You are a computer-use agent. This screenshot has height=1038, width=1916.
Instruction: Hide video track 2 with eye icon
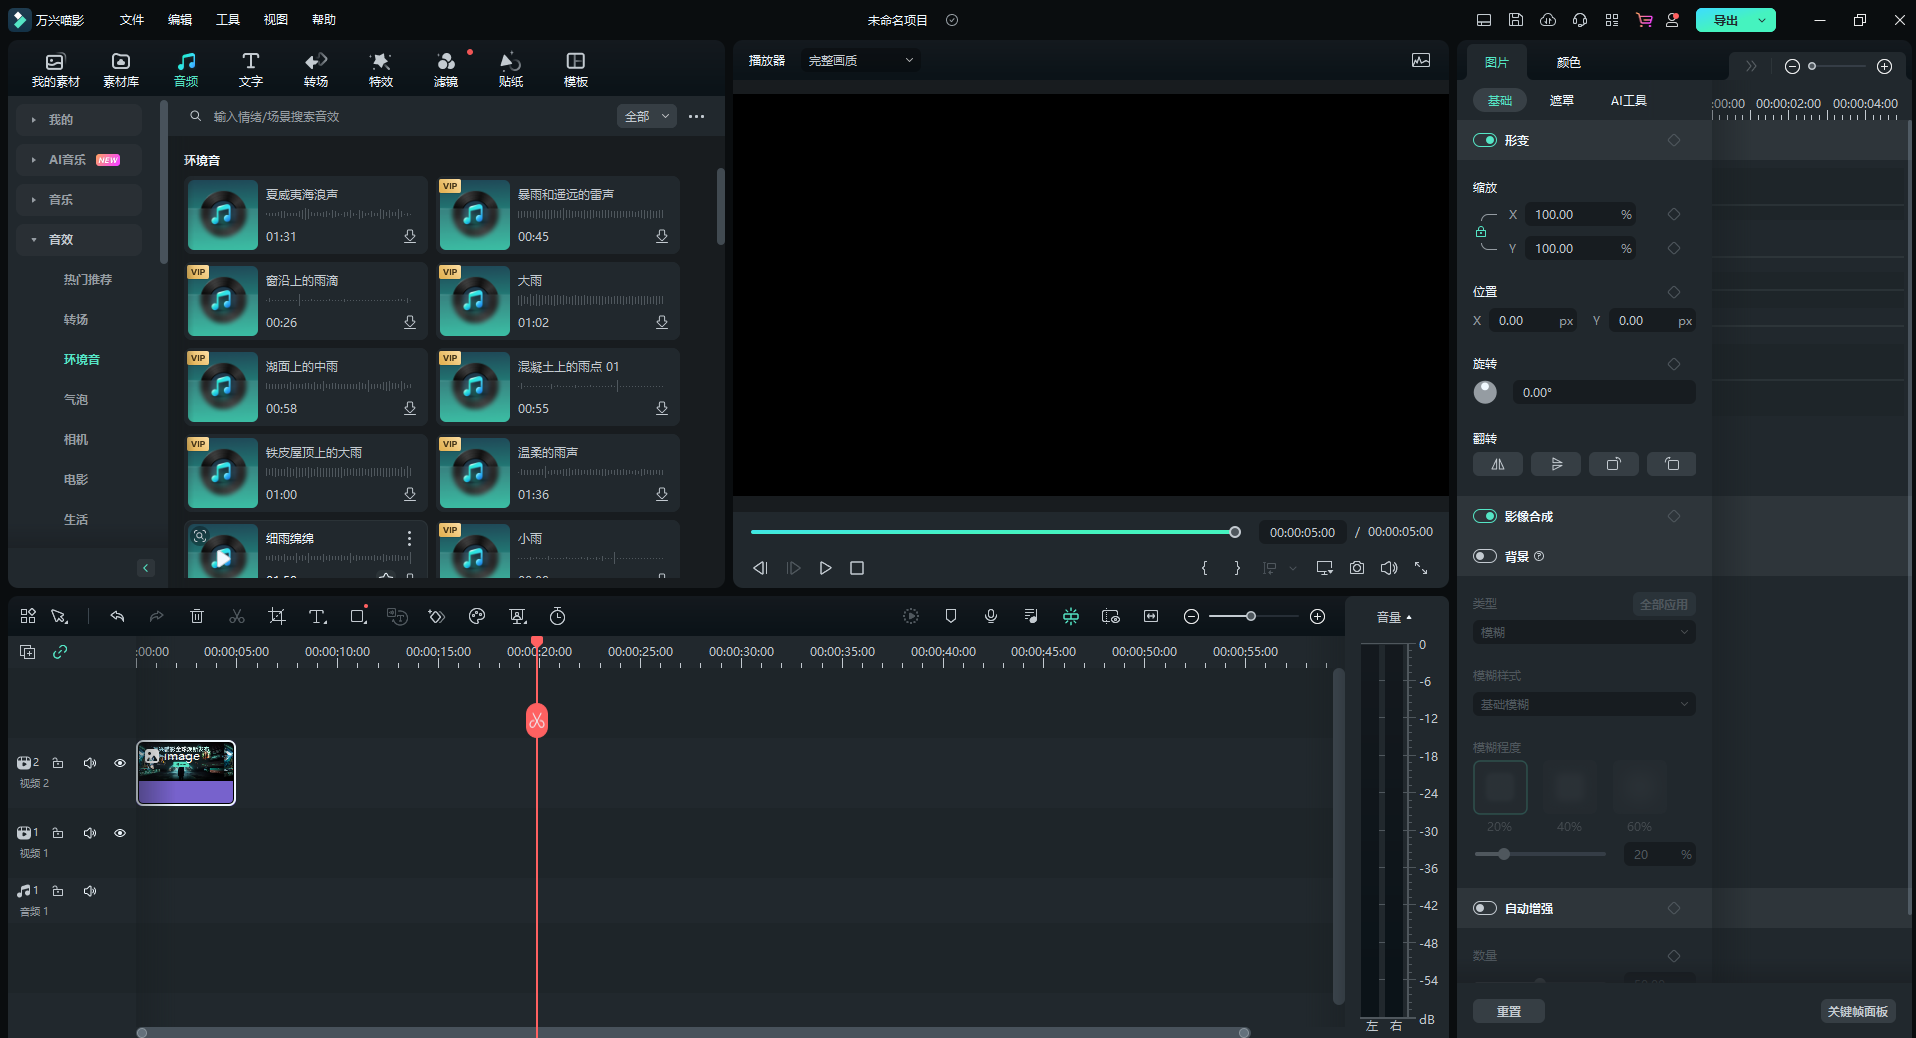[120, 763]
